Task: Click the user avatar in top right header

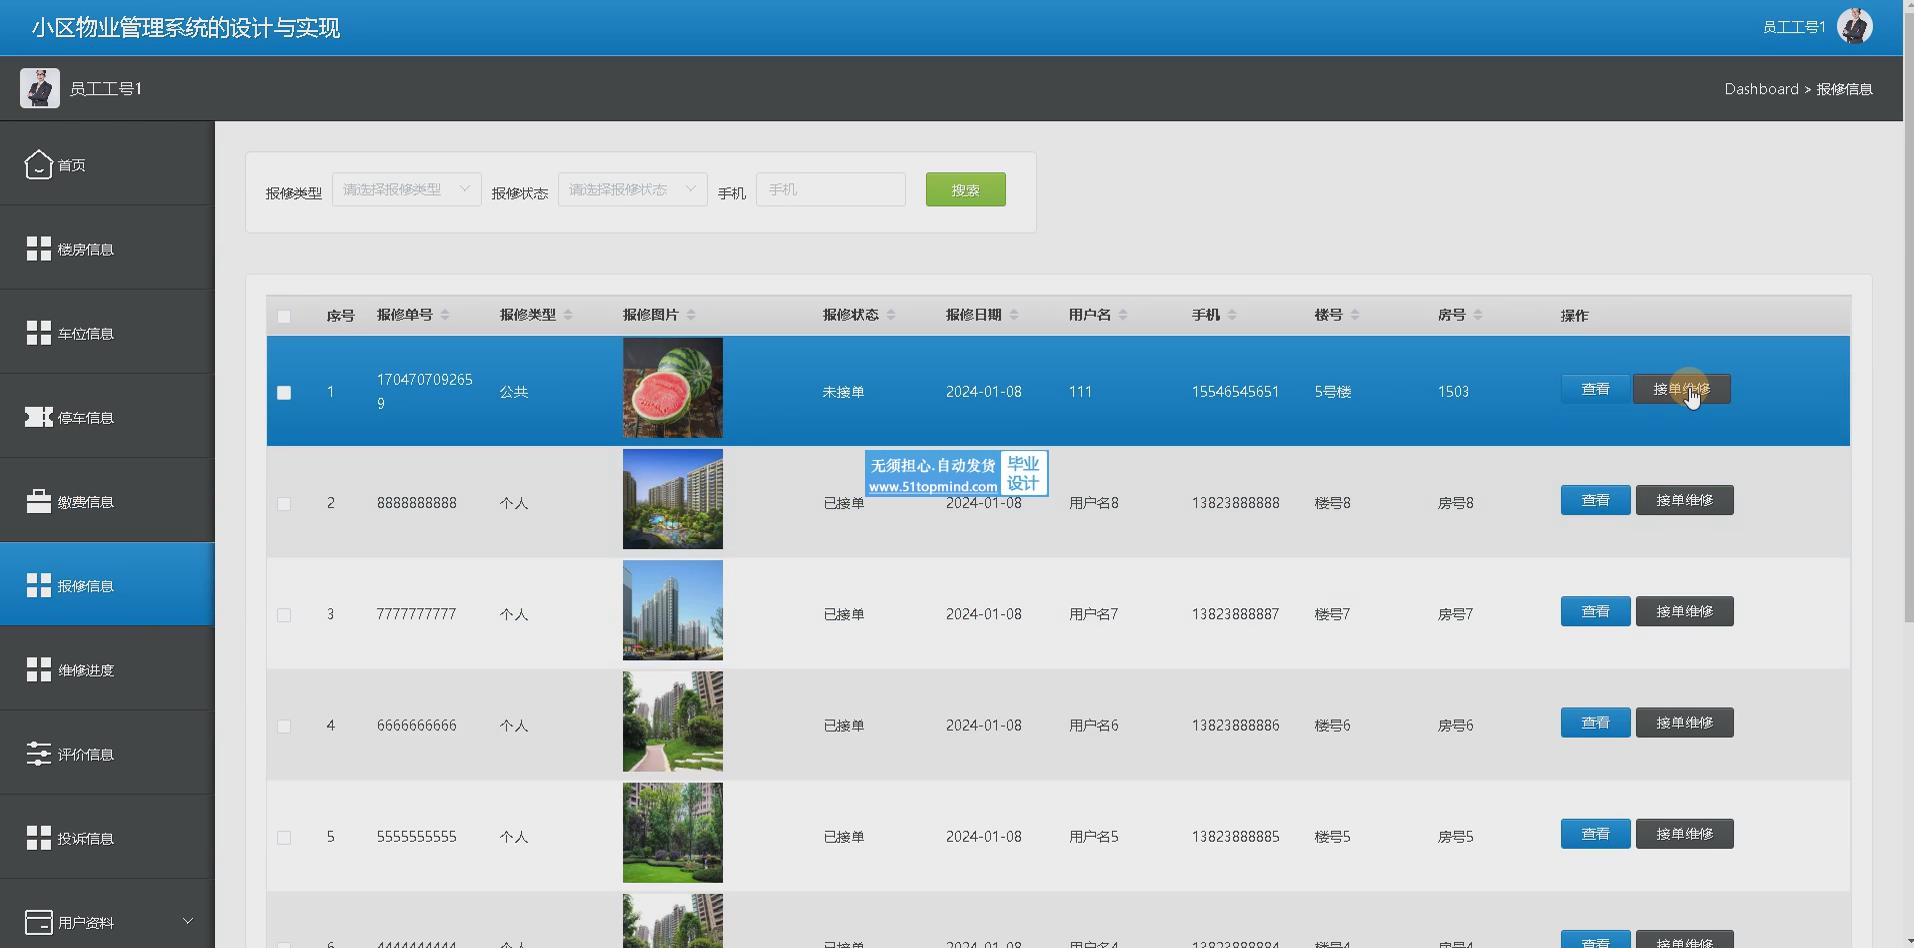Action: click(1855, 26)
